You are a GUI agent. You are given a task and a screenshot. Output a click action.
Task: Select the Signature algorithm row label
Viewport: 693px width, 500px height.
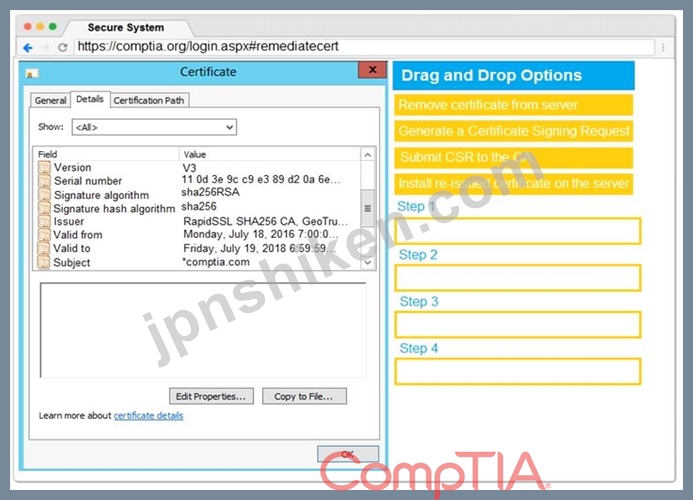point(101,195)
